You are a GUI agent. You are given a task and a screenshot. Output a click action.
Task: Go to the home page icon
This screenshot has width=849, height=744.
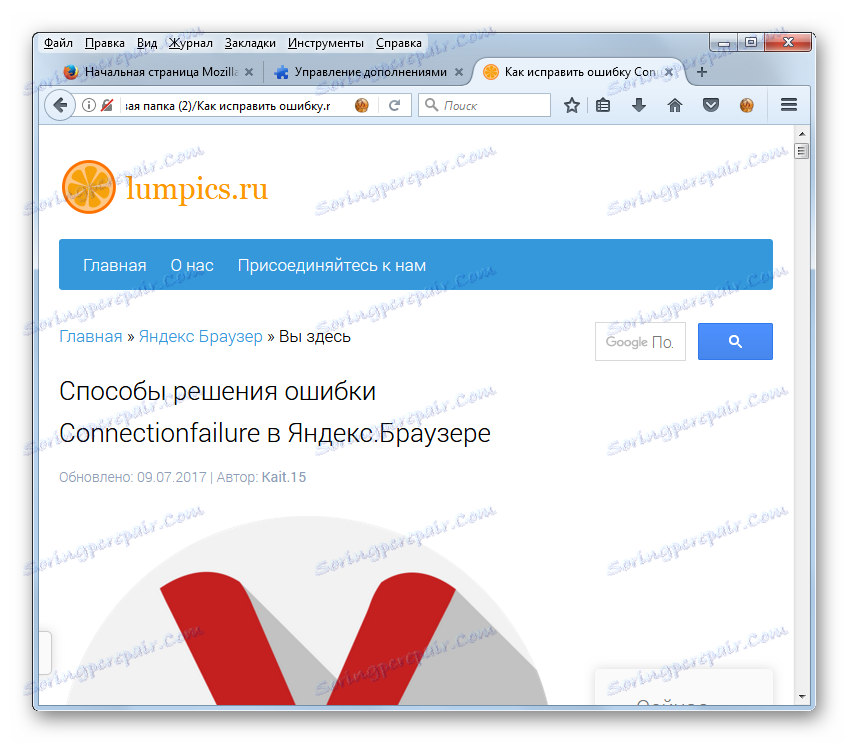[675, 105]
